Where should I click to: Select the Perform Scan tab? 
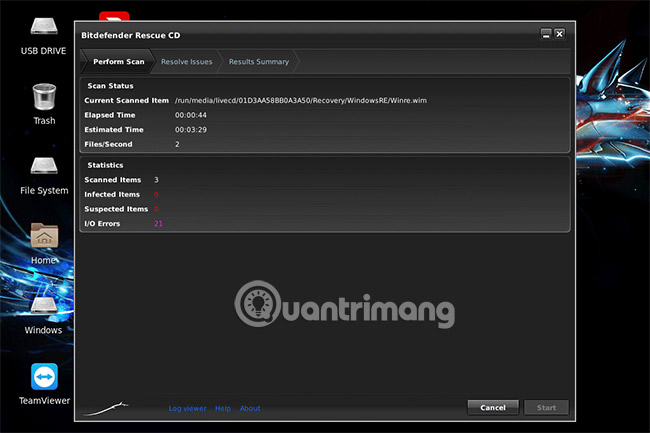click(x=117, y=62)
